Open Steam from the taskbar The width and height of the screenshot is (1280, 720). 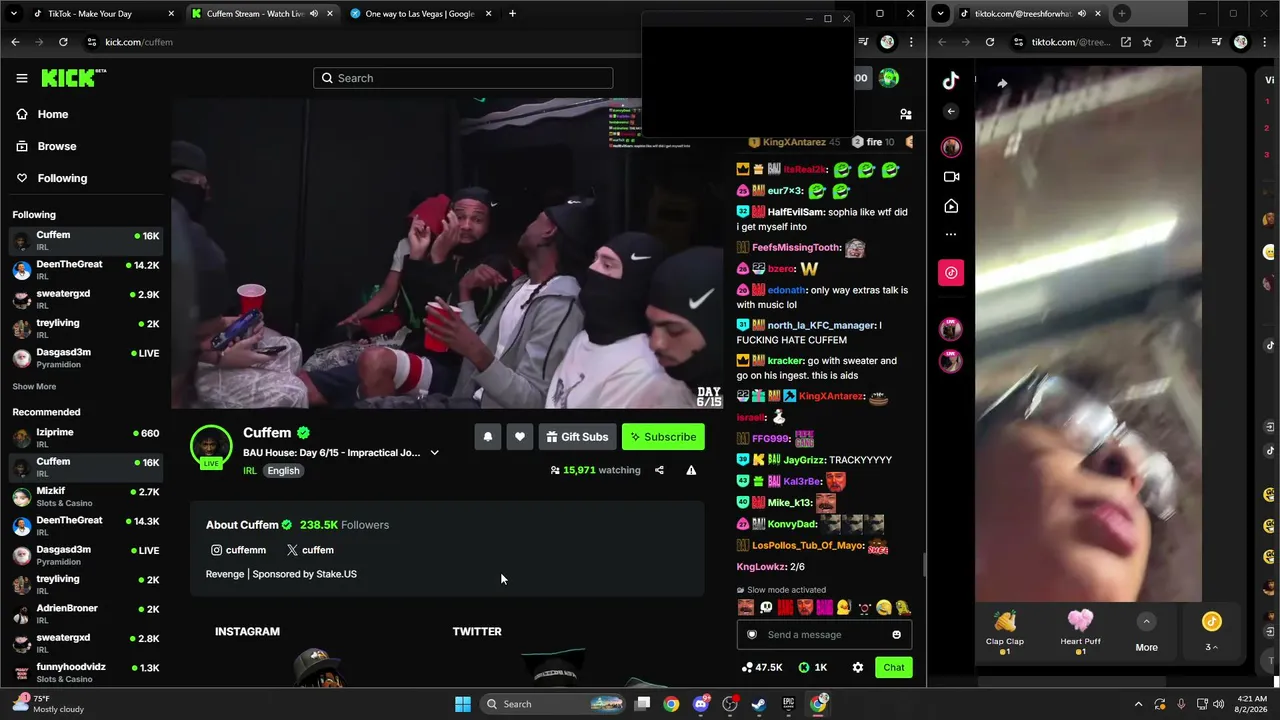[759, 704]
